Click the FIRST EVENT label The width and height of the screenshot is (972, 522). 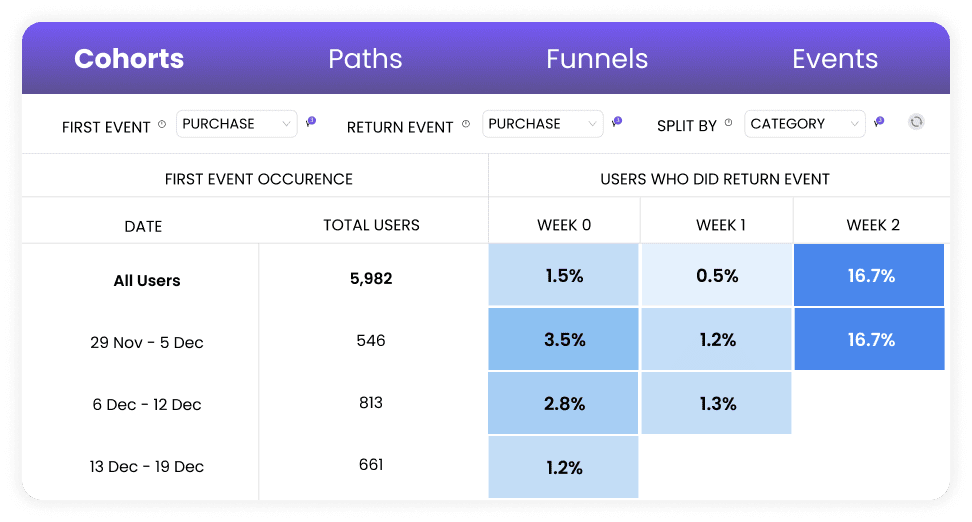coord(106,127)
